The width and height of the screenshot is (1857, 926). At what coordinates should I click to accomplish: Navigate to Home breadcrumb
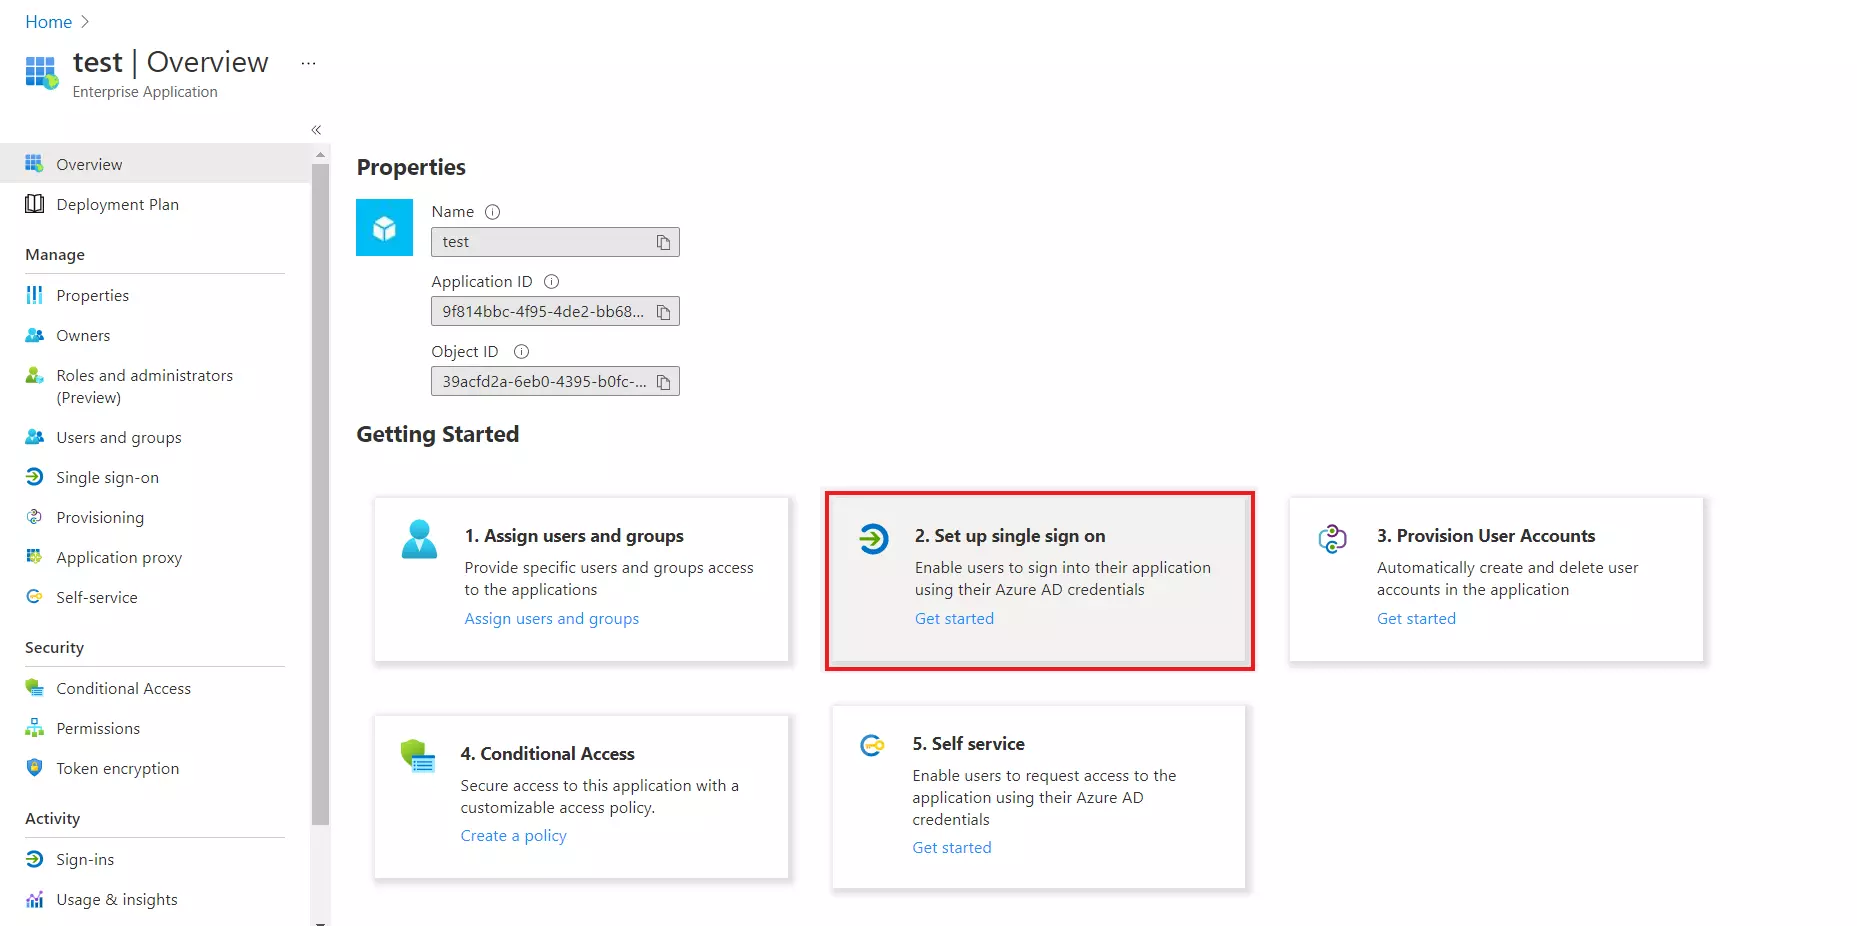coord(48,22)
